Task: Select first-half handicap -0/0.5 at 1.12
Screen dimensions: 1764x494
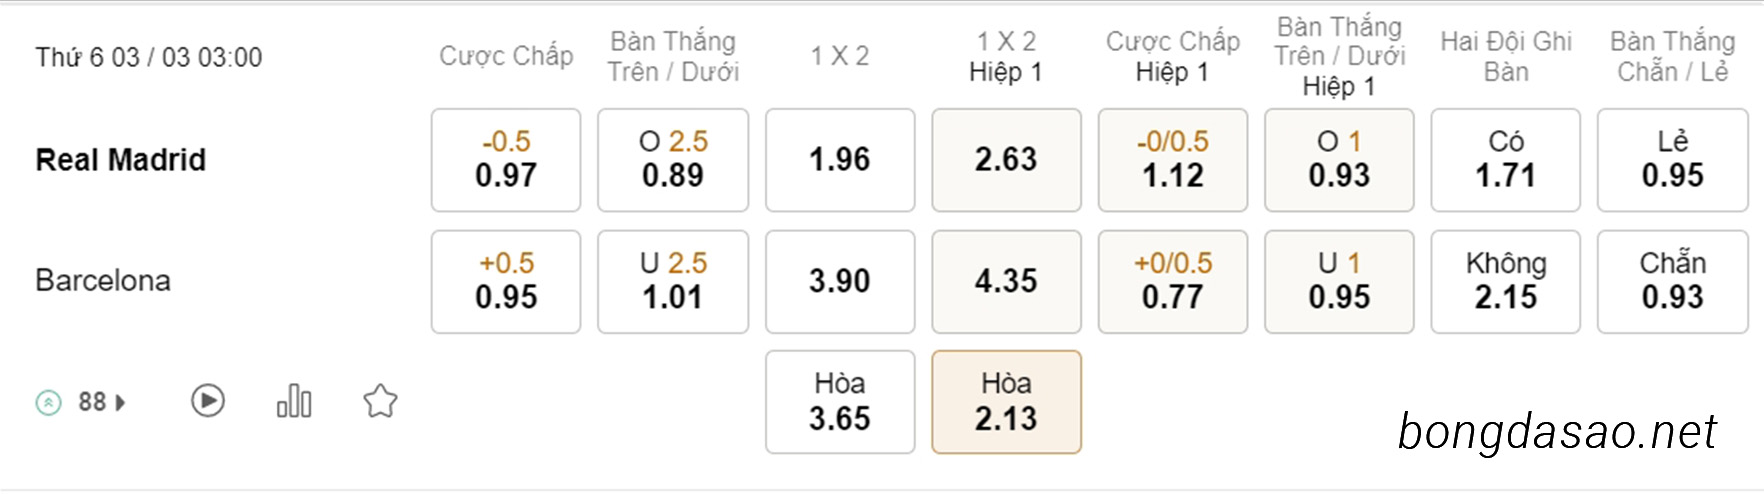Action: coord(1173,160)
